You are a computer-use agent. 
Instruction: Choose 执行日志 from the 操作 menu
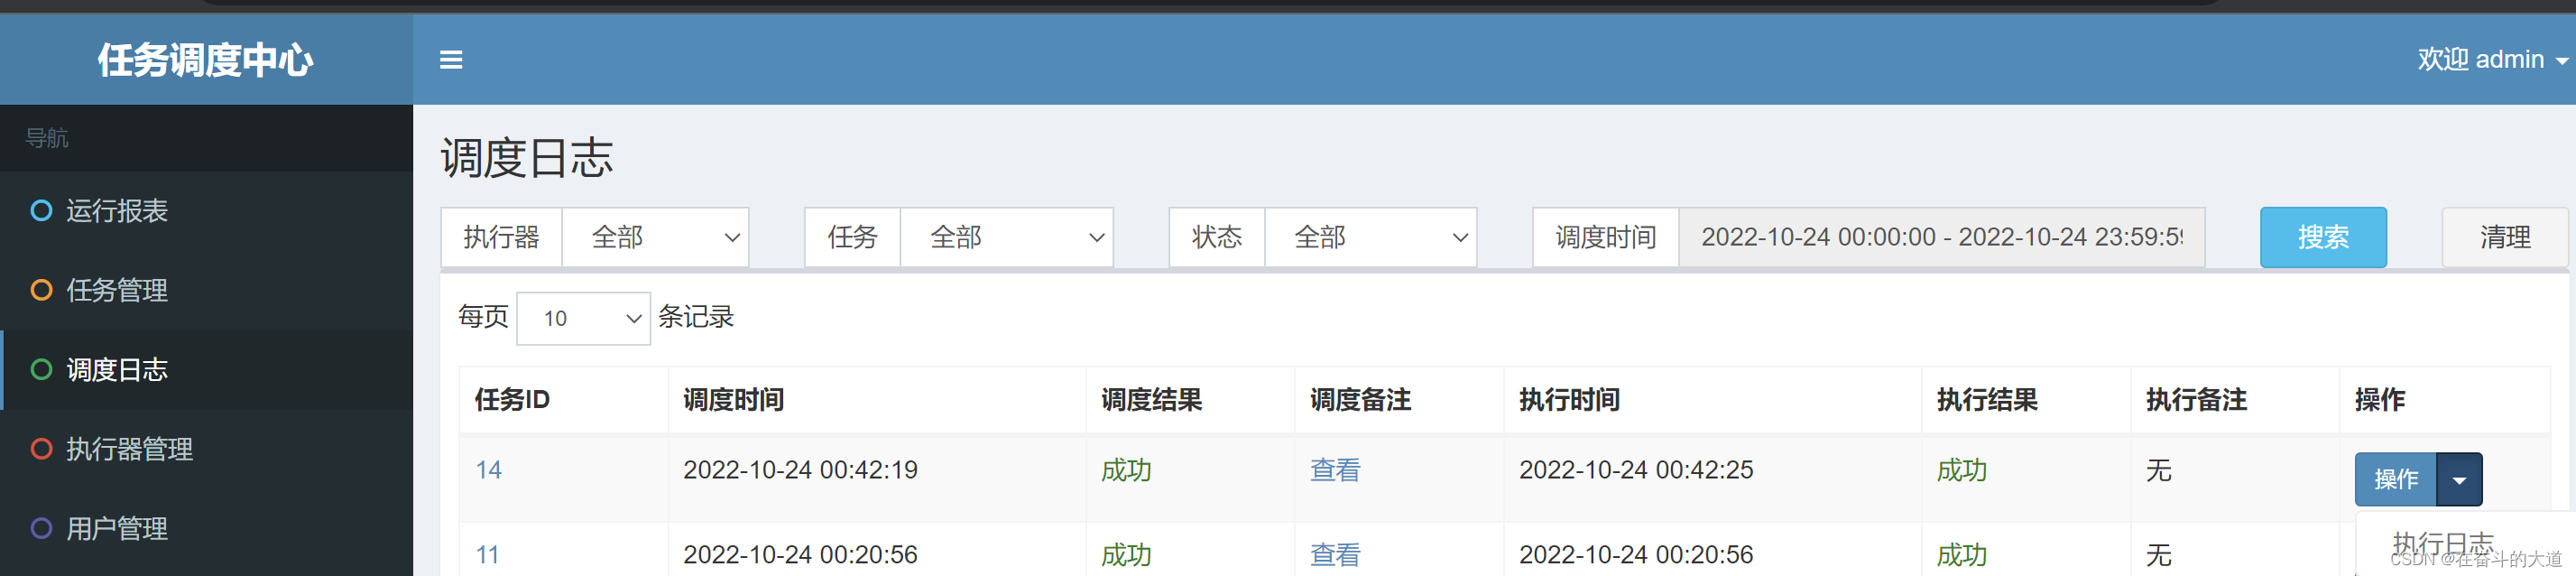2443,545
